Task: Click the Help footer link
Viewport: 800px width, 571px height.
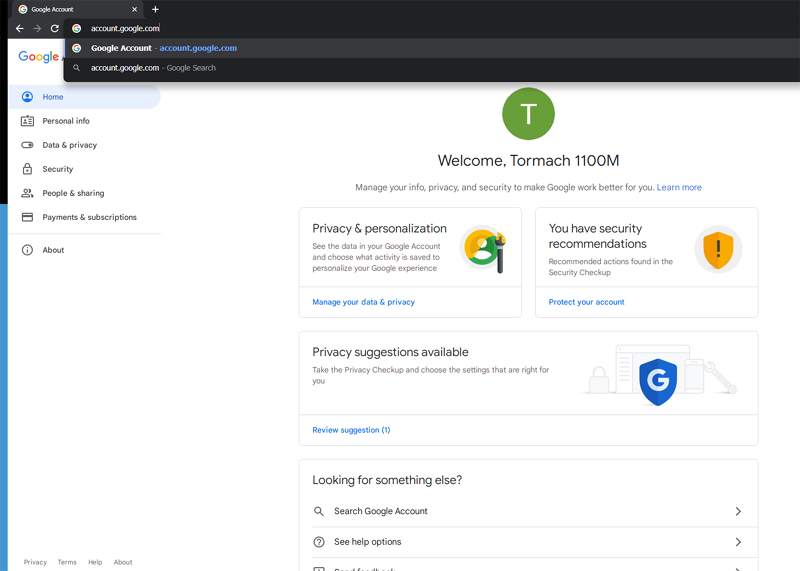Action: coord(95,562)
